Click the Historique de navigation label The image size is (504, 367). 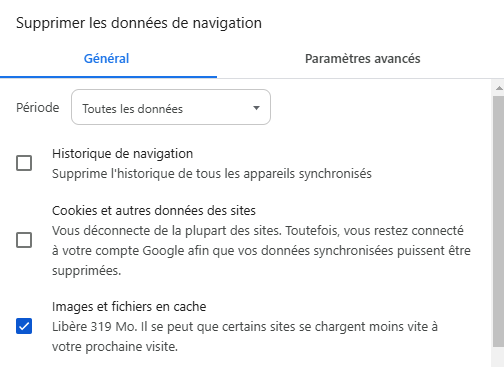point(122,154)
